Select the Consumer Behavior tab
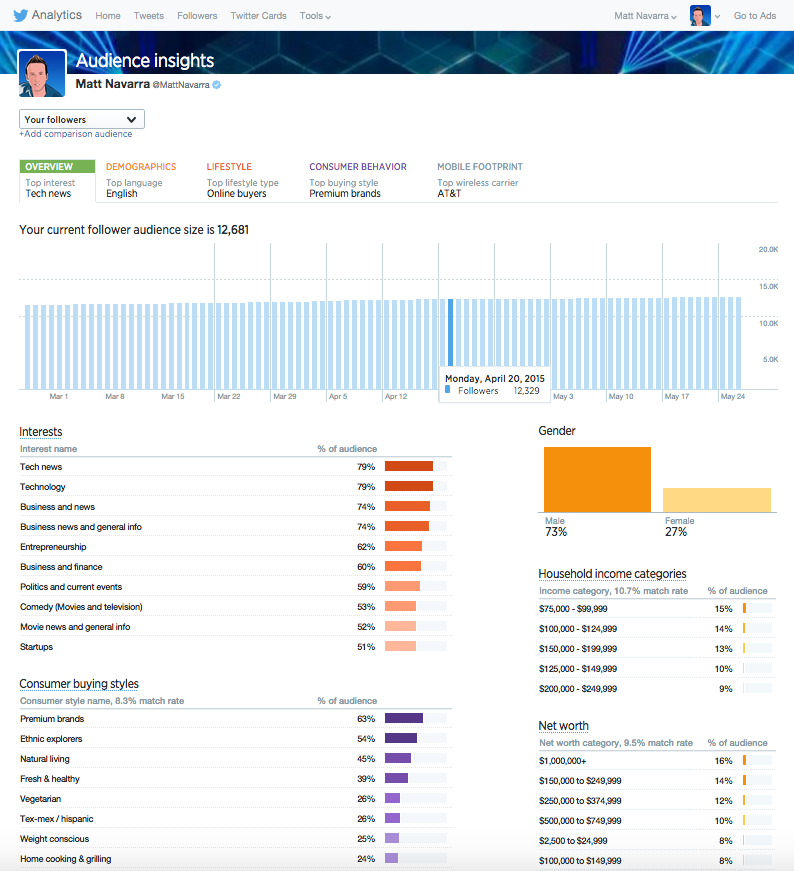 click(357, 167)
